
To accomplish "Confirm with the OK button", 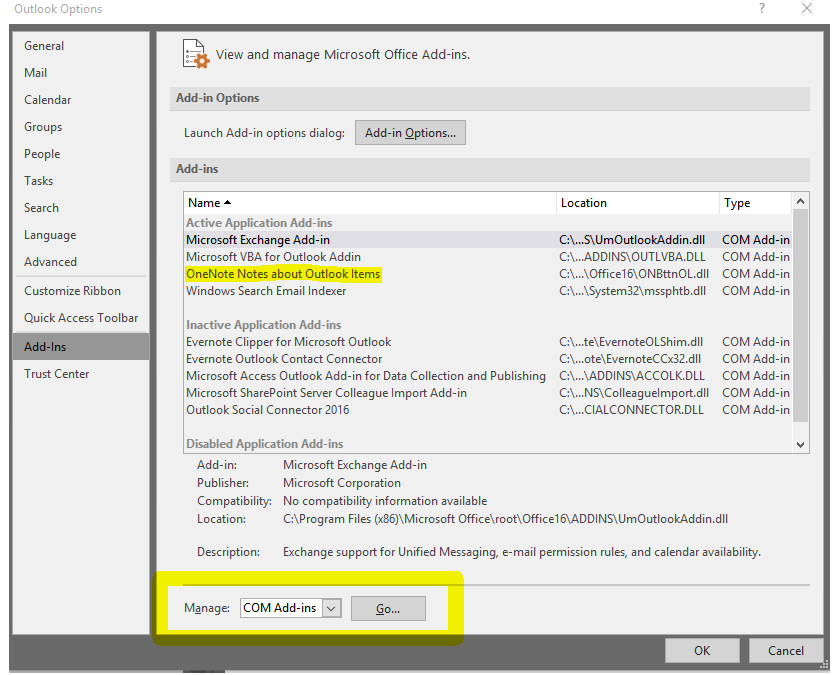I will tap(702, 651).
